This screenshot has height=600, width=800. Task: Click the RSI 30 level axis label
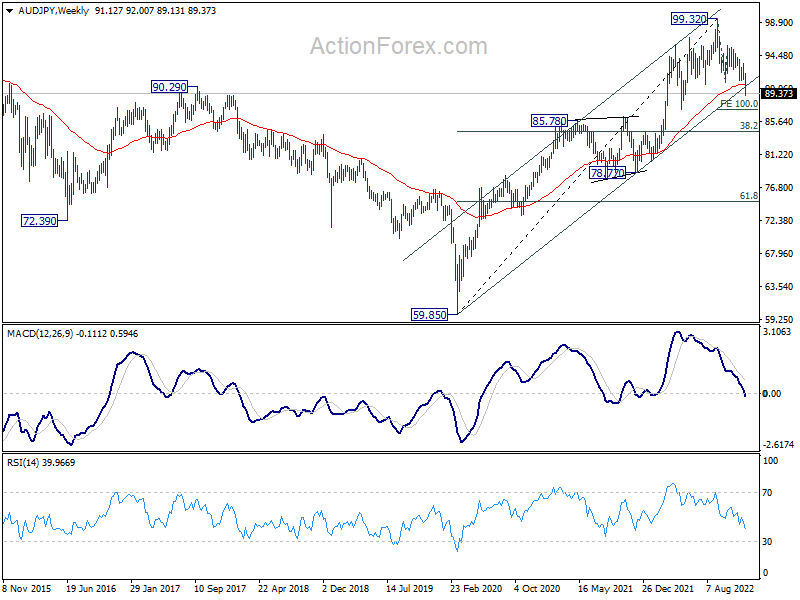tap(767, 541)
